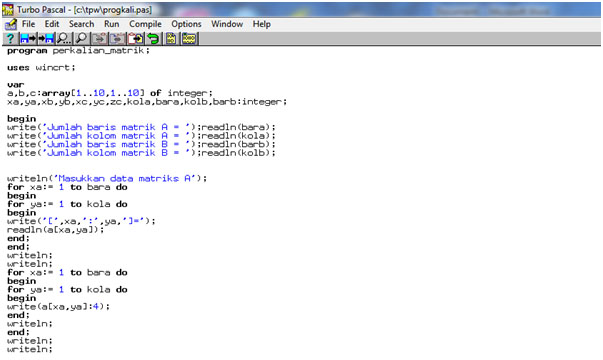
Task: Open the Help menu
Action: point(262,24)
